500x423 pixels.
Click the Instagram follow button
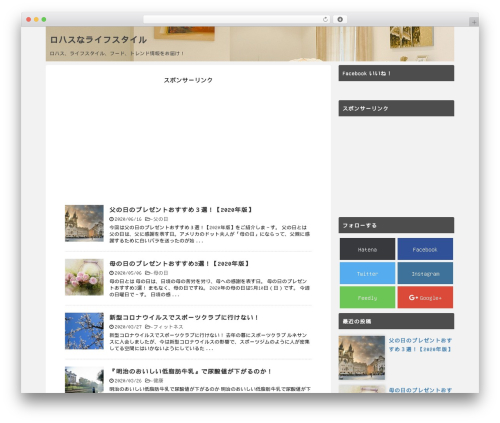tap(425, 273)
